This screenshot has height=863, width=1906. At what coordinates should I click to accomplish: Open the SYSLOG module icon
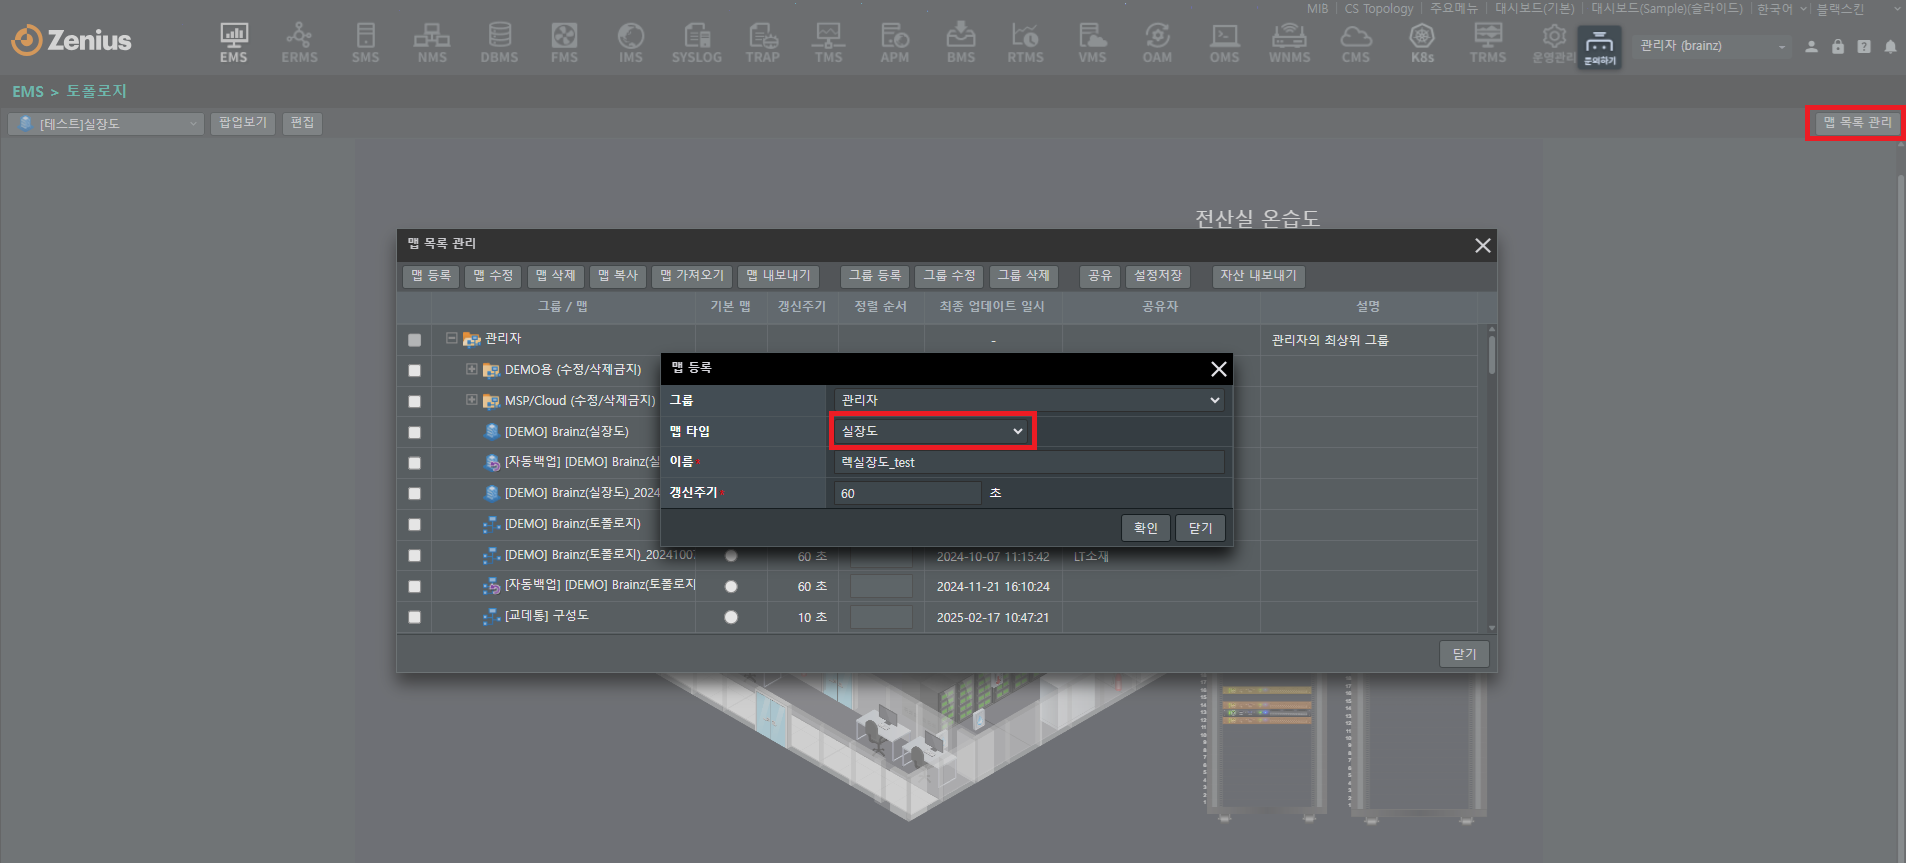[x=697, y=43]
